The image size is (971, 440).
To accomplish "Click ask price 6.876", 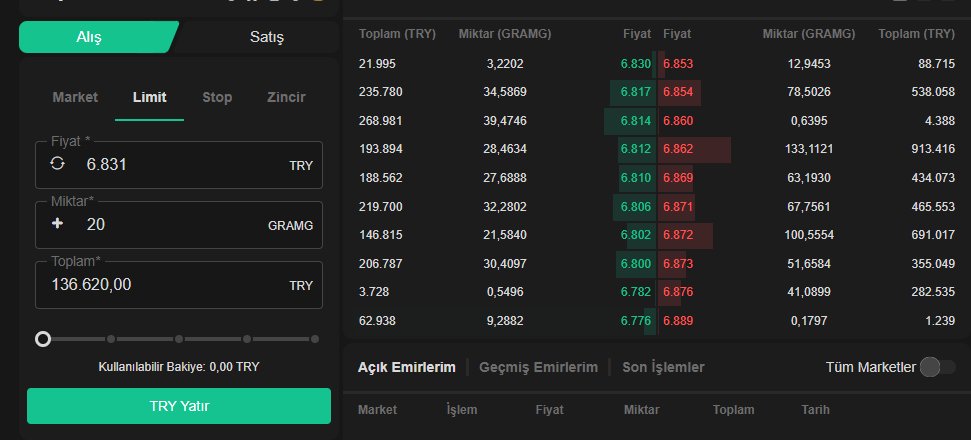I will coord(678,292).
